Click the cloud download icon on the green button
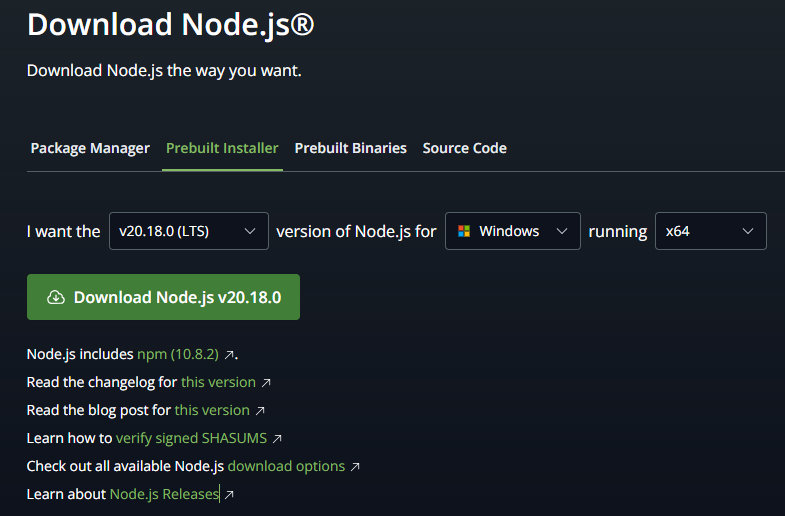 (x=56, y=297)
